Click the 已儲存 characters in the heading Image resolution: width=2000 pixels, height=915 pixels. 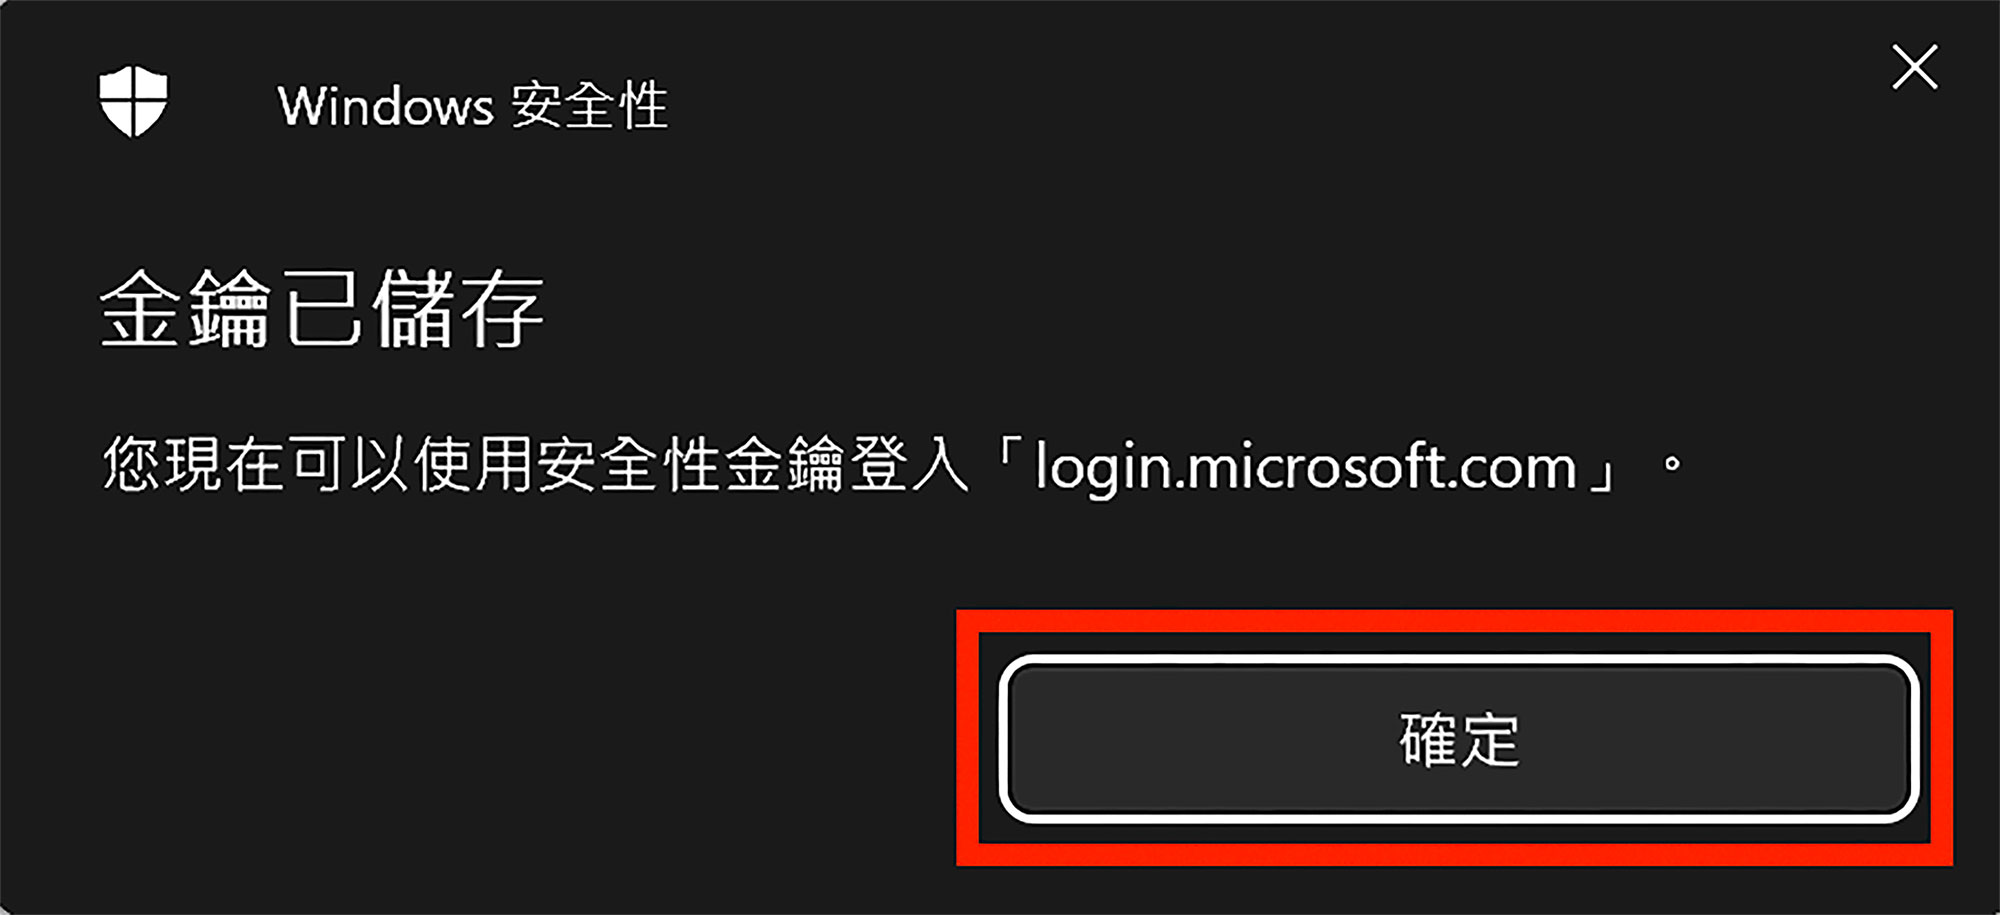413,309
